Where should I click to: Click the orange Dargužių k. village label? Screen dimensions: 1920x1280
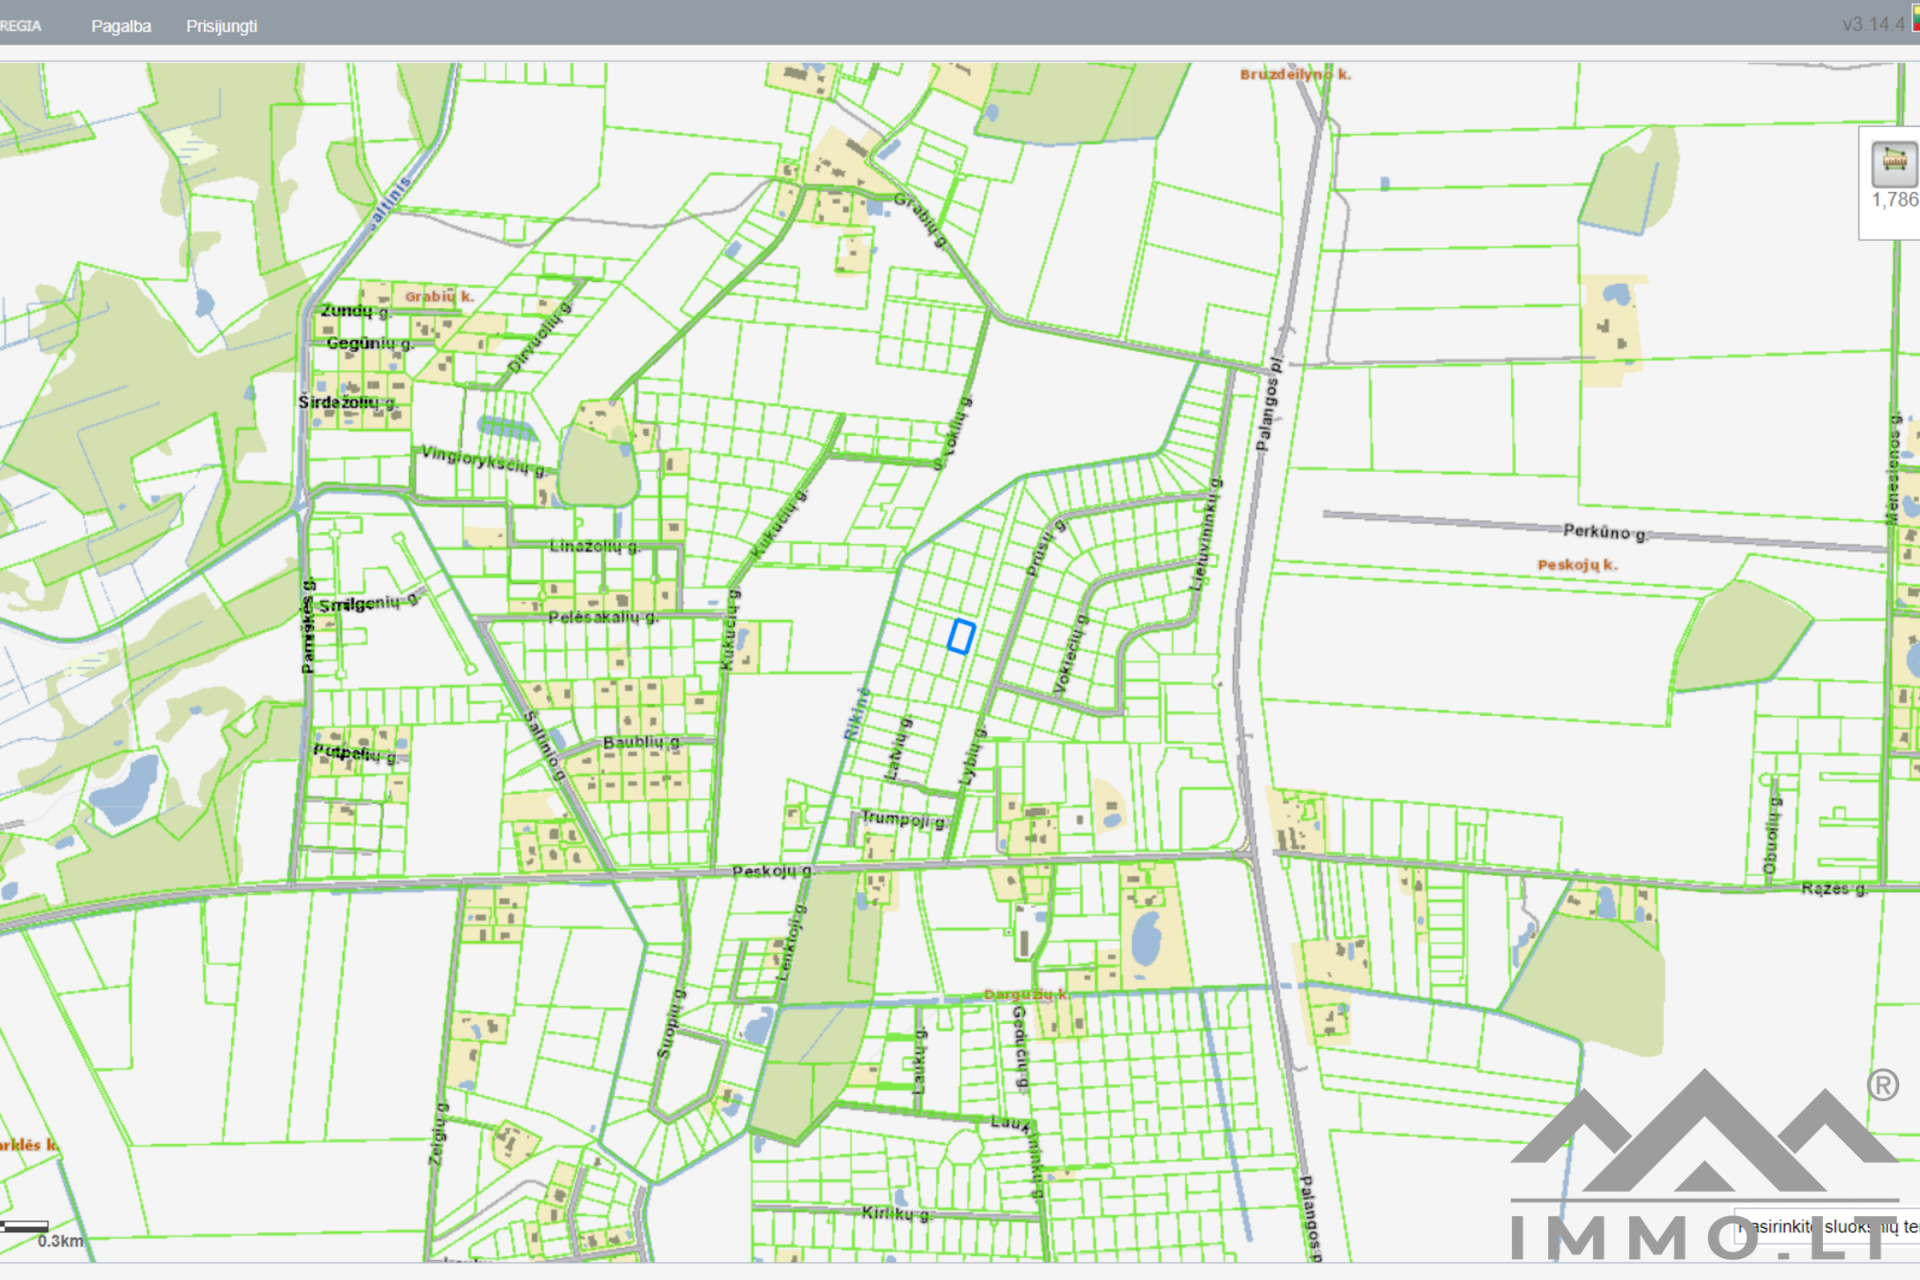pos(1026,994)
